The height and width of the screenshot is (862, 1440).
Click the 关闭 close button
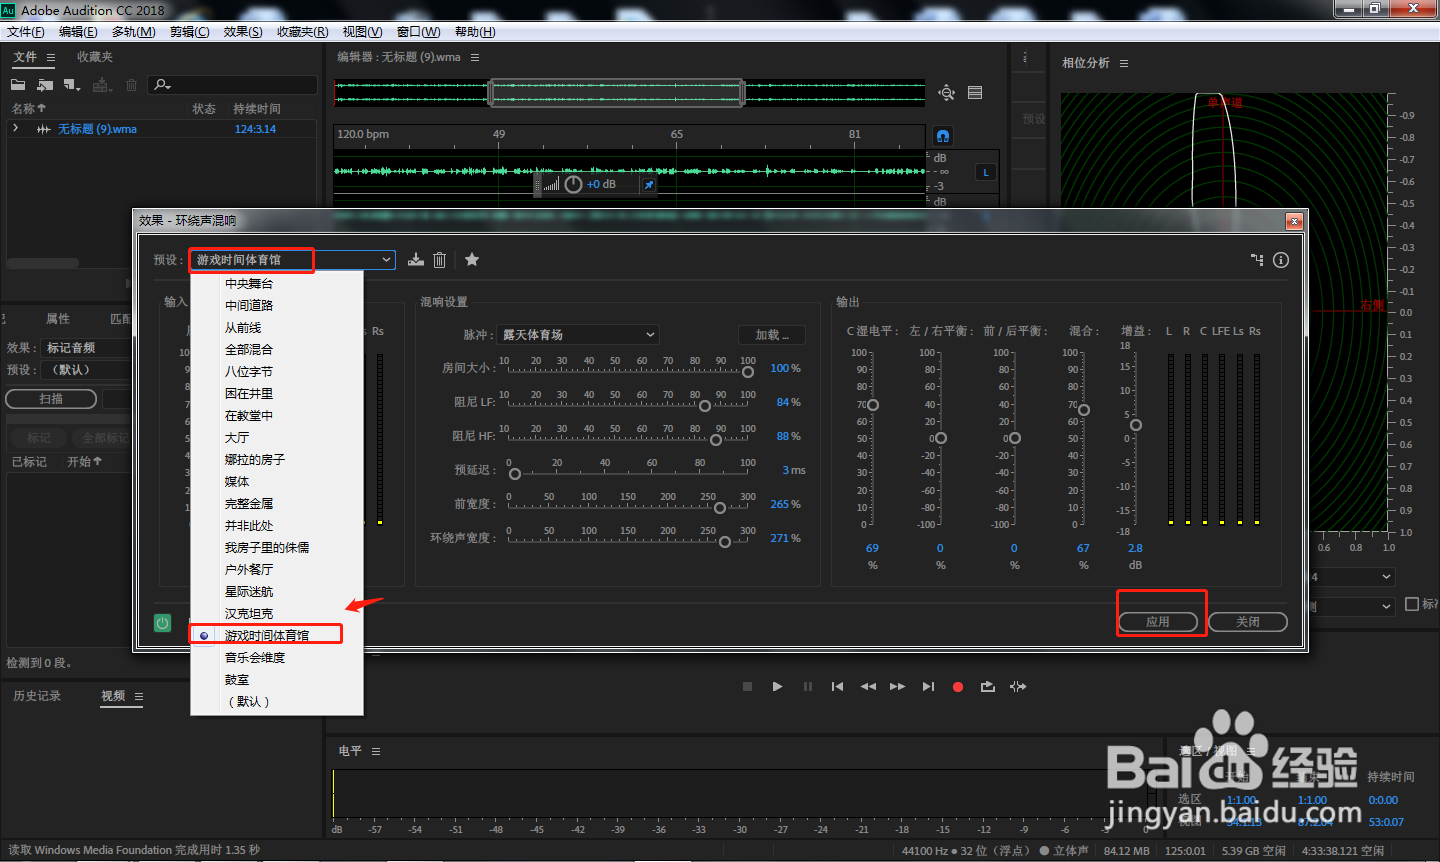1248,622
